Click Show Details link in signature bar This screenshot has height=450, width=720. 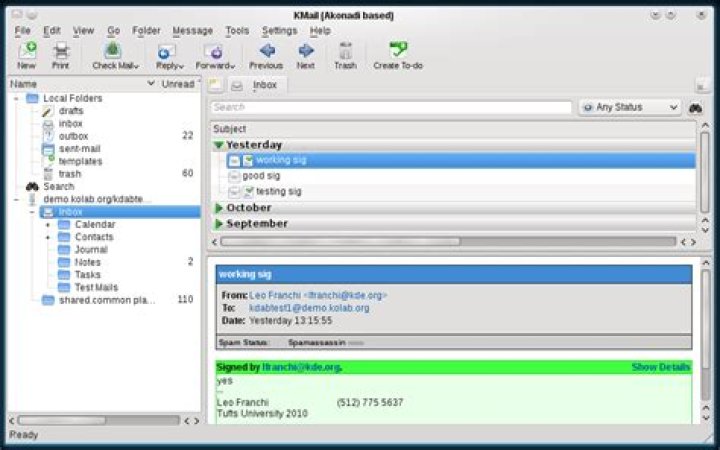661,367
